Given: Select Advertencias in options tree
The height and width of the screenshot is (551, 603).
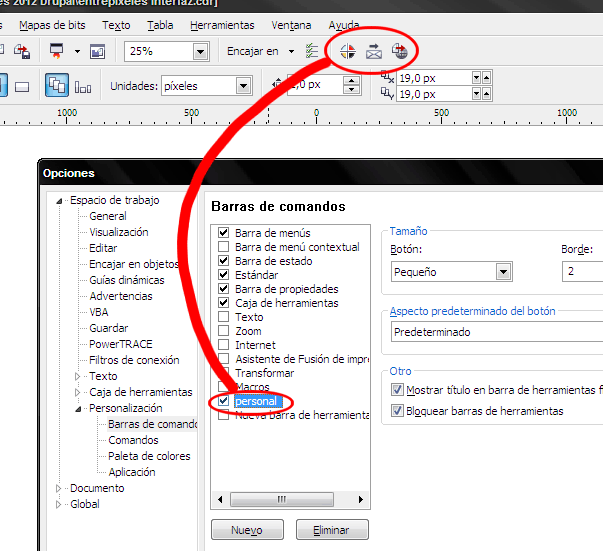Looking at the screenshot, I should point(121,296).
